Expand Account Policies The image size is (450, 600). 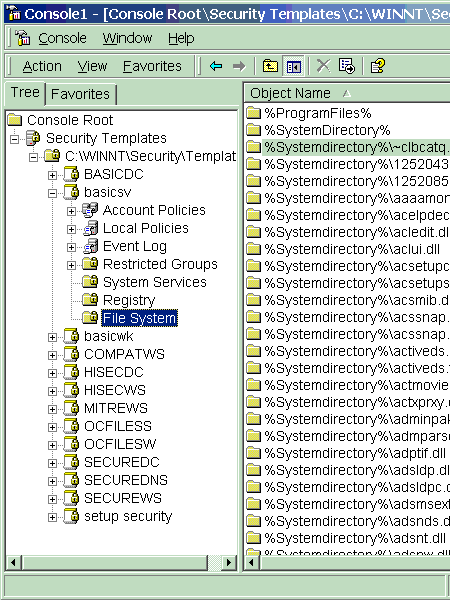pos(71,211)
